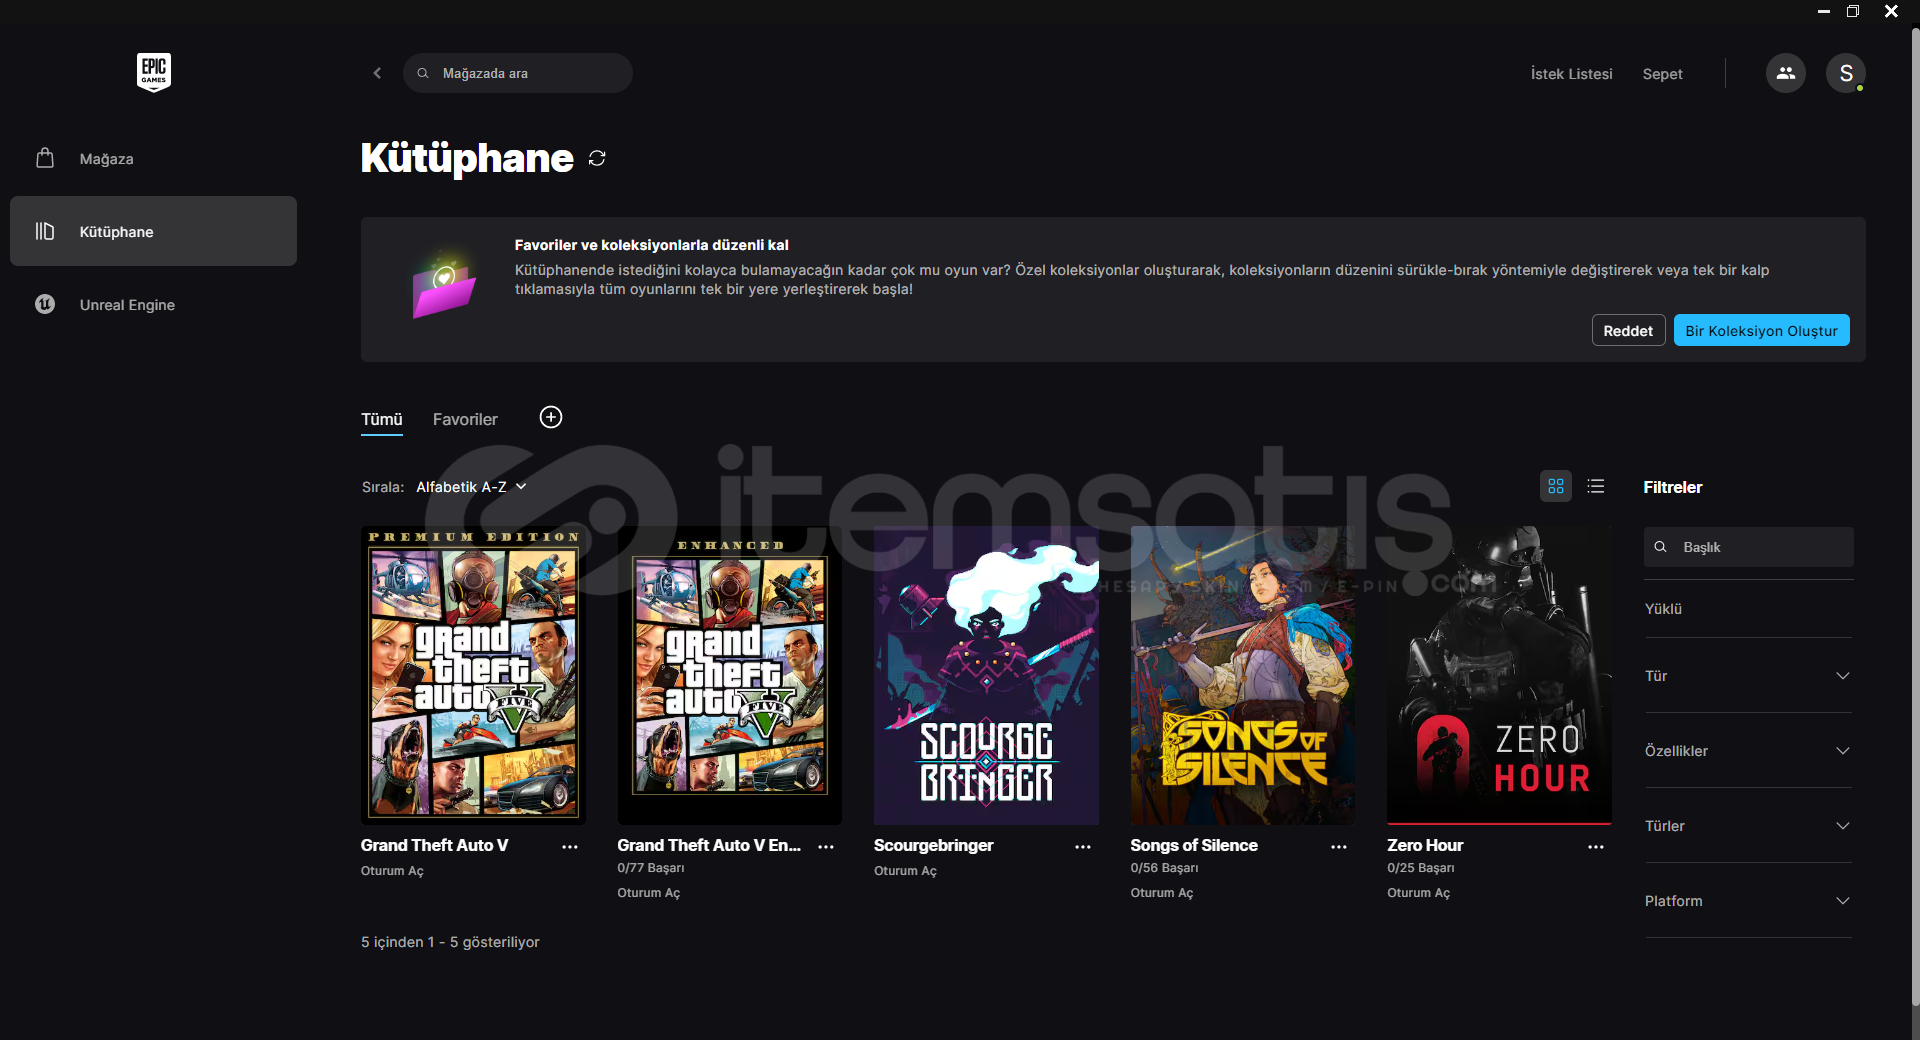Open the Scourgebringer cover art
1920x1040 pixels.
[986, 676]
